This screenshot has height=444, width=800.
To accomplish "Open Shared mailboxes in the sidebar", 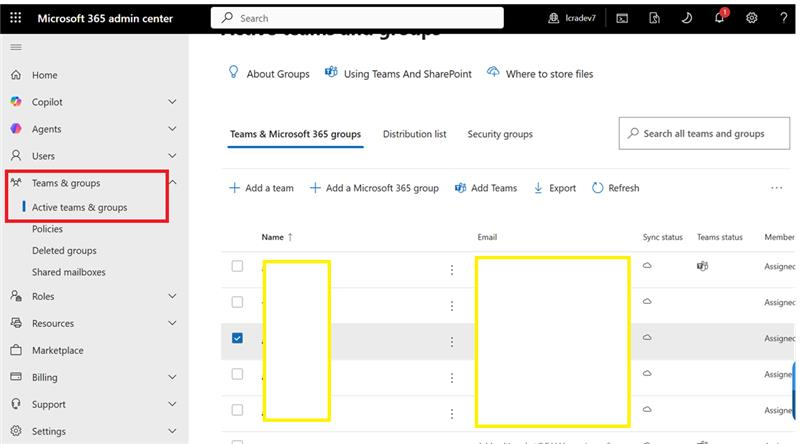I will click(69, 272).
